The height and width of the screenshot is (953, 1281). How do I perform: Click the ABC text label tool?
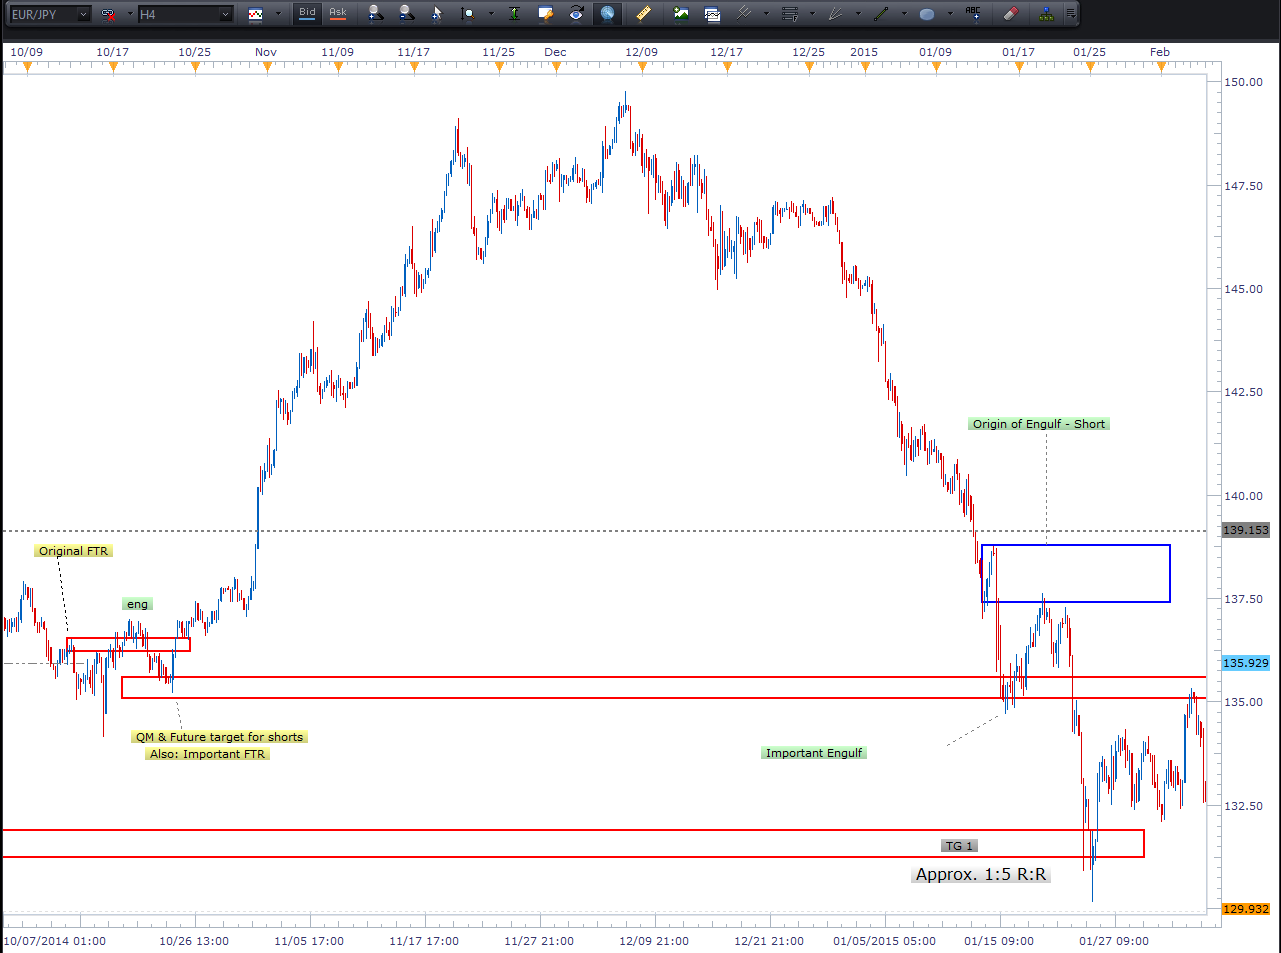[x=973, y=14]
